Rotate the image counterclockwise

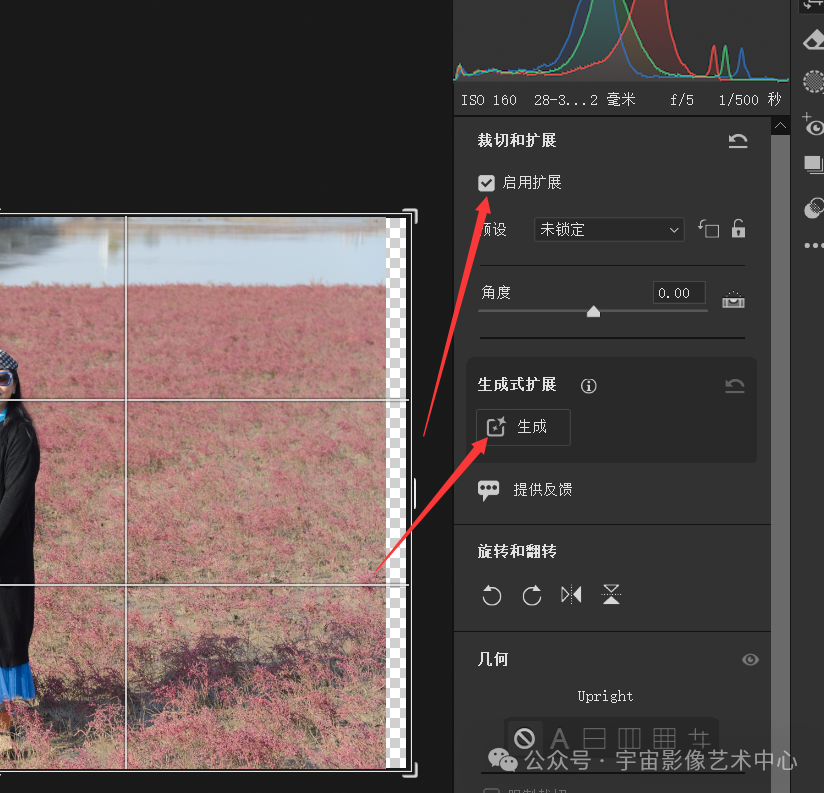point(491,595)
